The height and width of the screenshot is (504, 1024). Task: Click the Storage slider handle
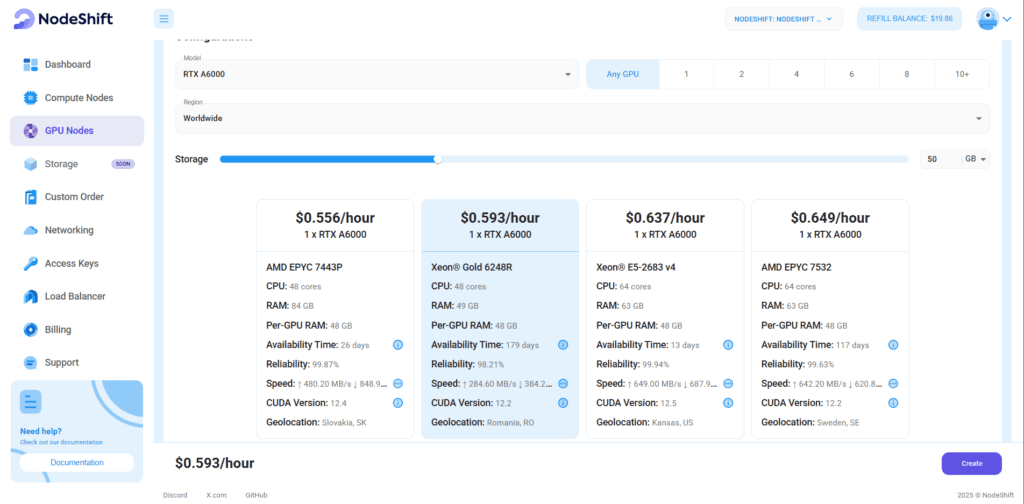438,159
